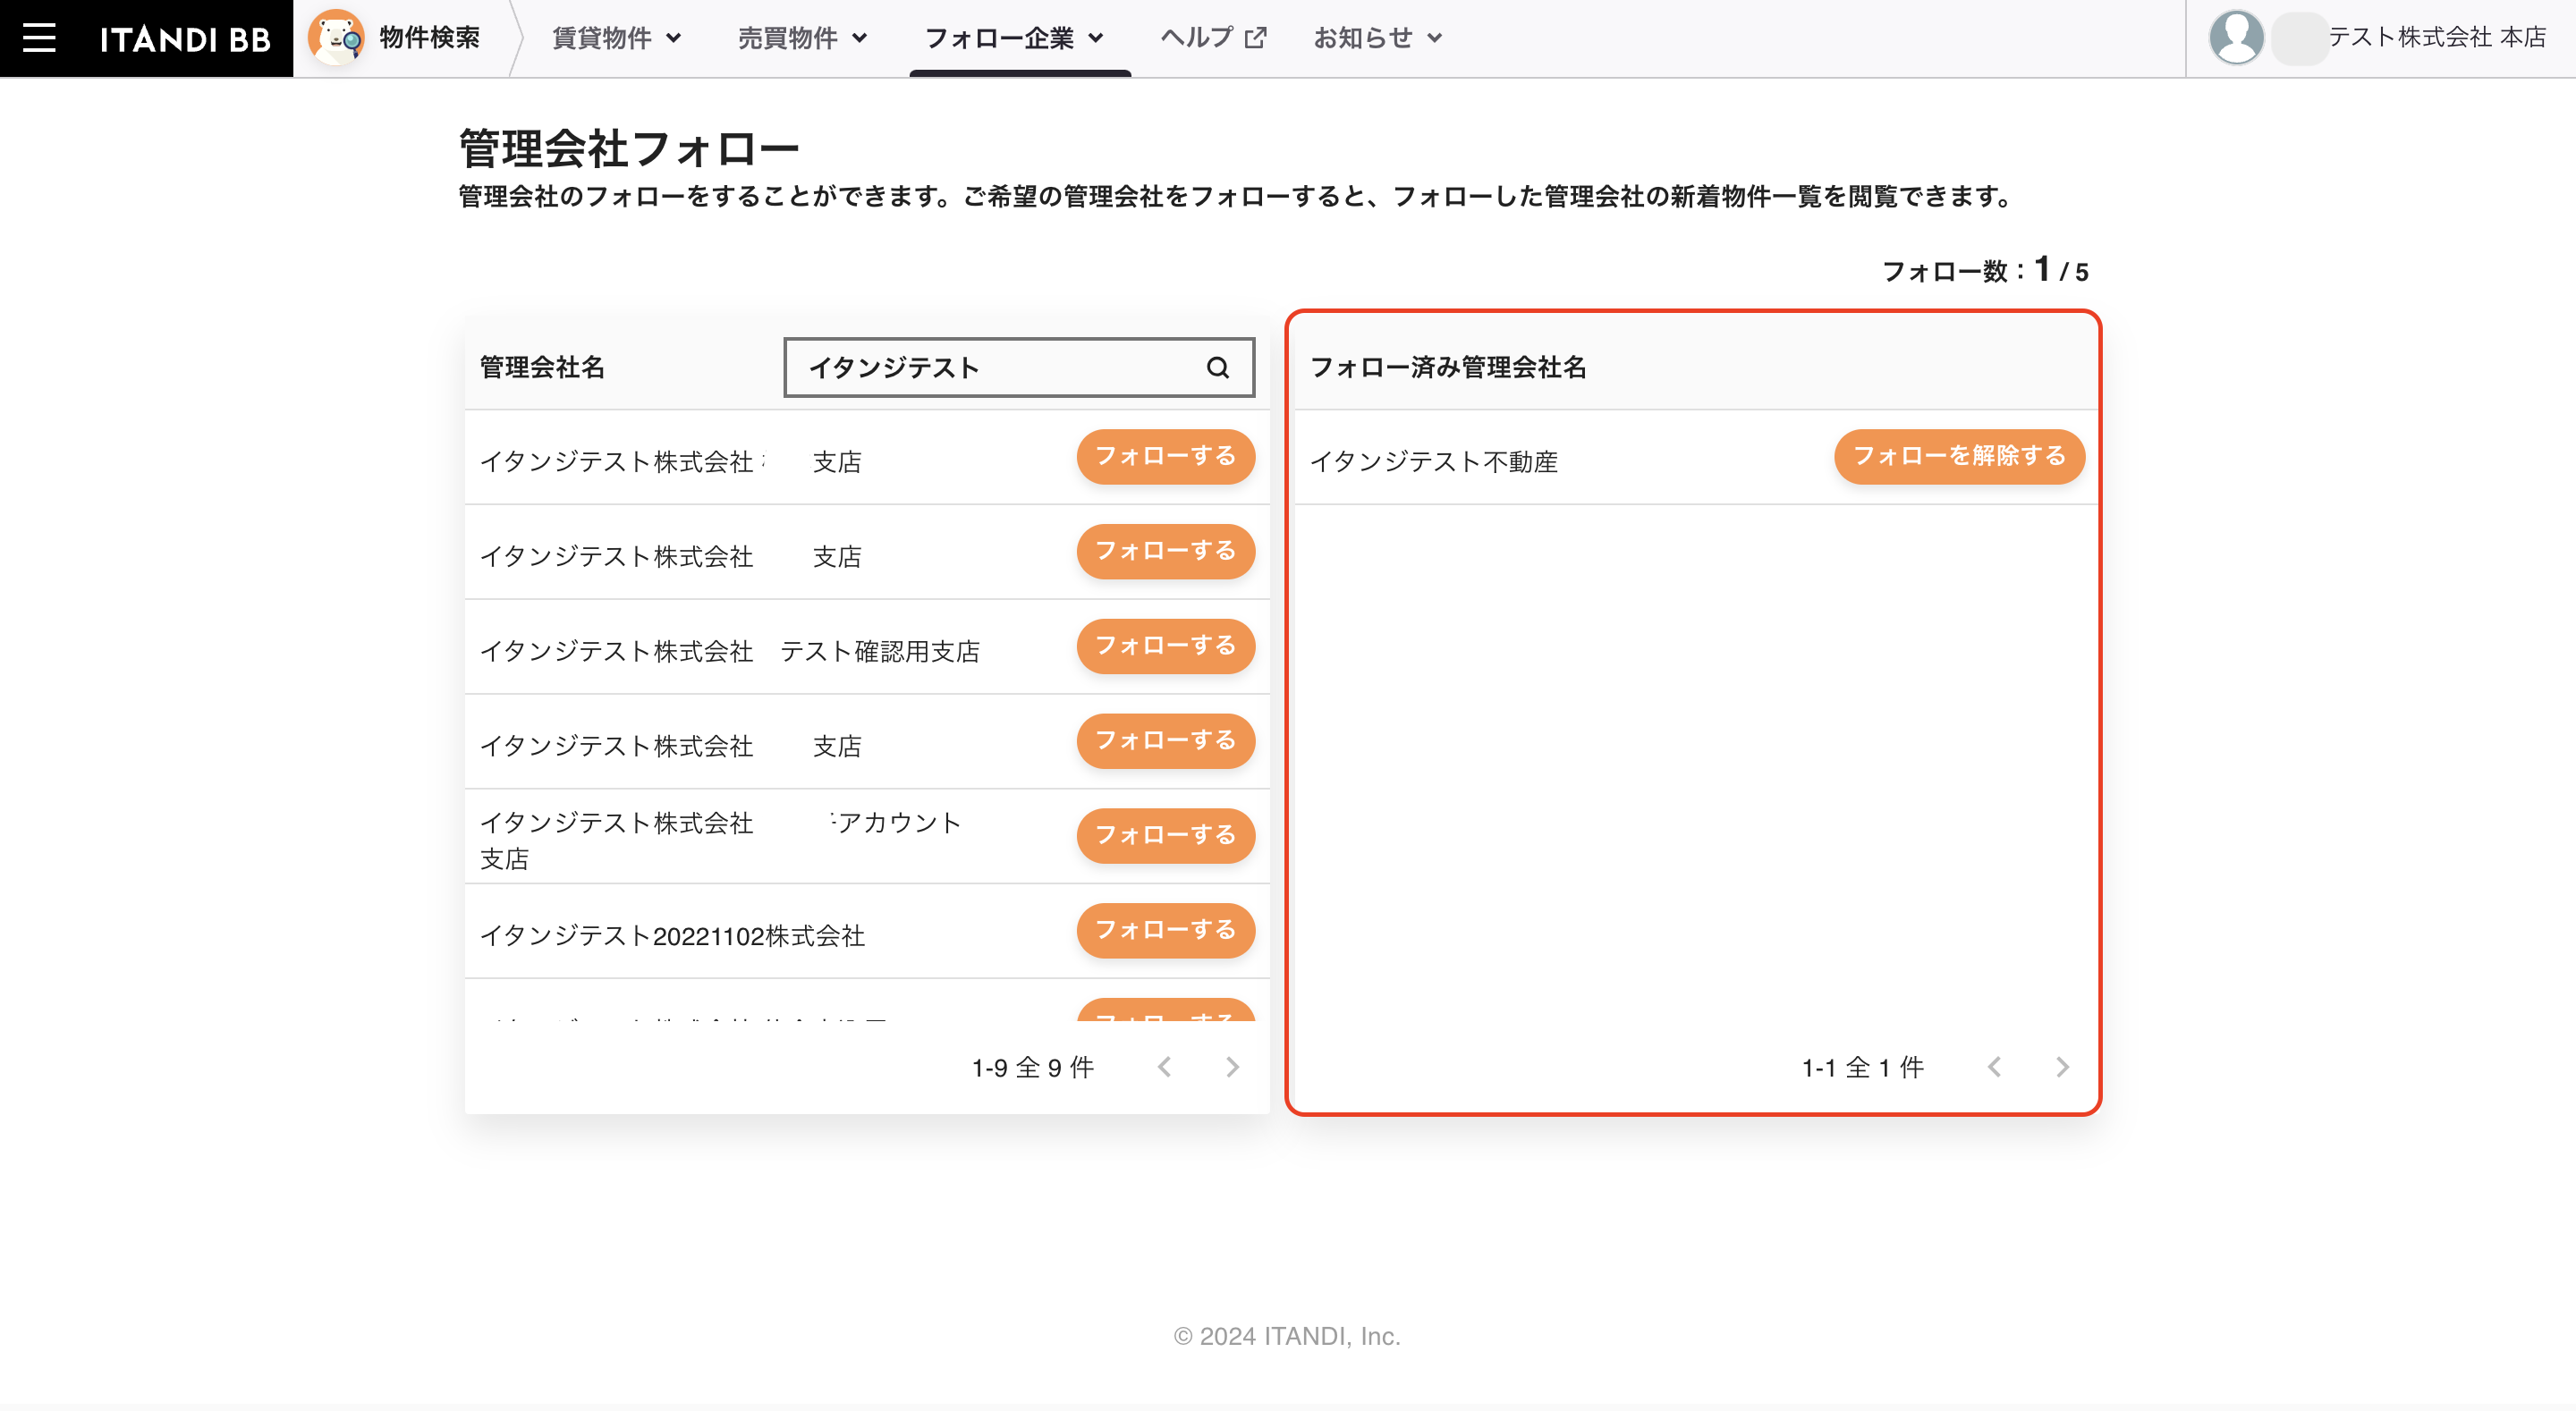Click the bear mascot search icon
2576x1411 pixels.
[336, 38]
